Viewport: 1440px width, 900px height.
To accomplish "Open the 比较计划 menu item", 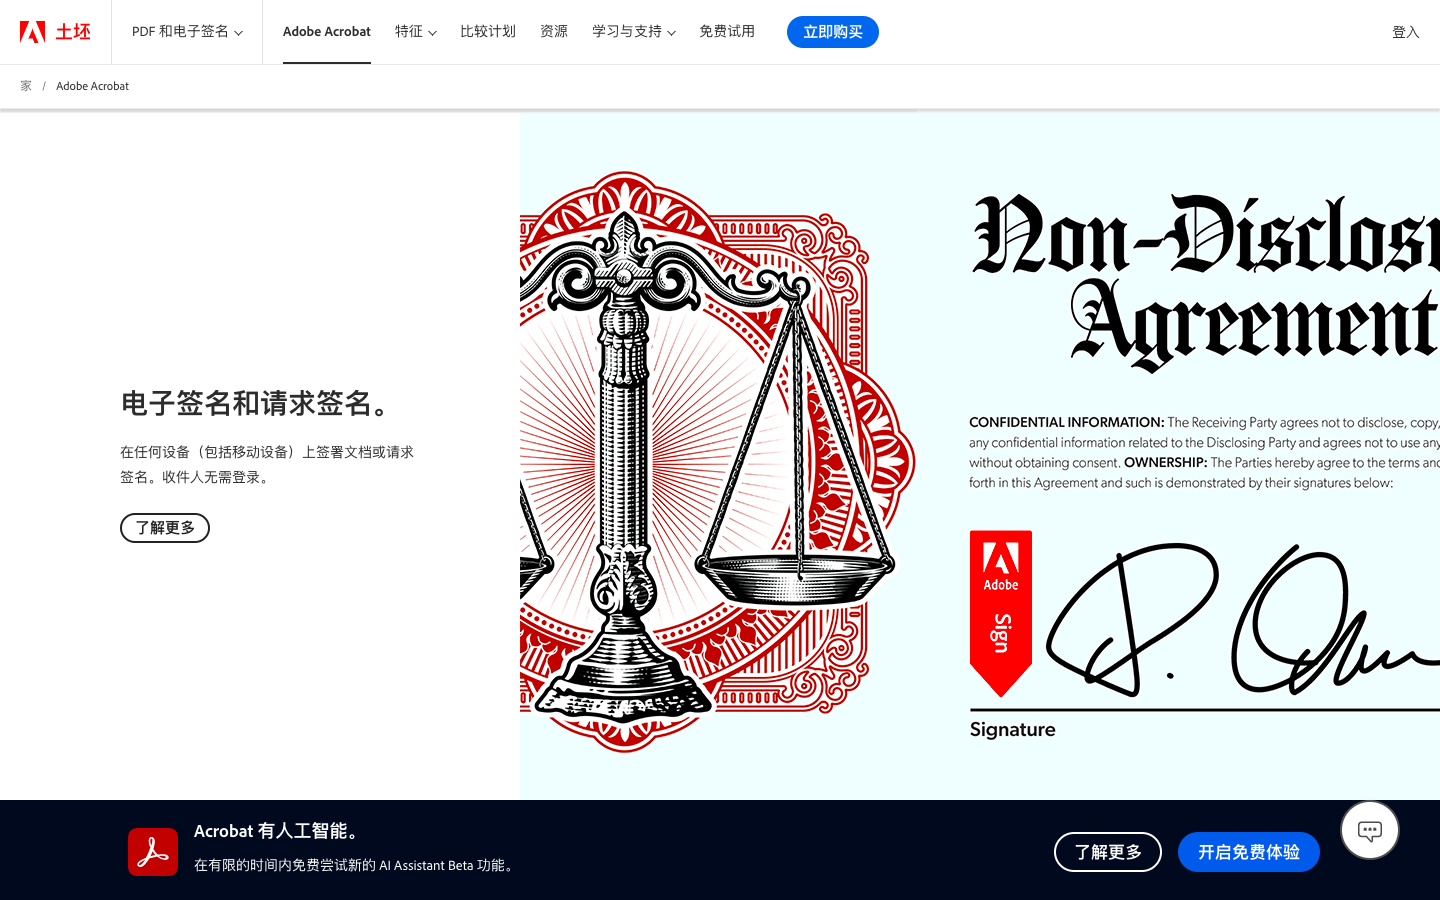I will 488,32.
